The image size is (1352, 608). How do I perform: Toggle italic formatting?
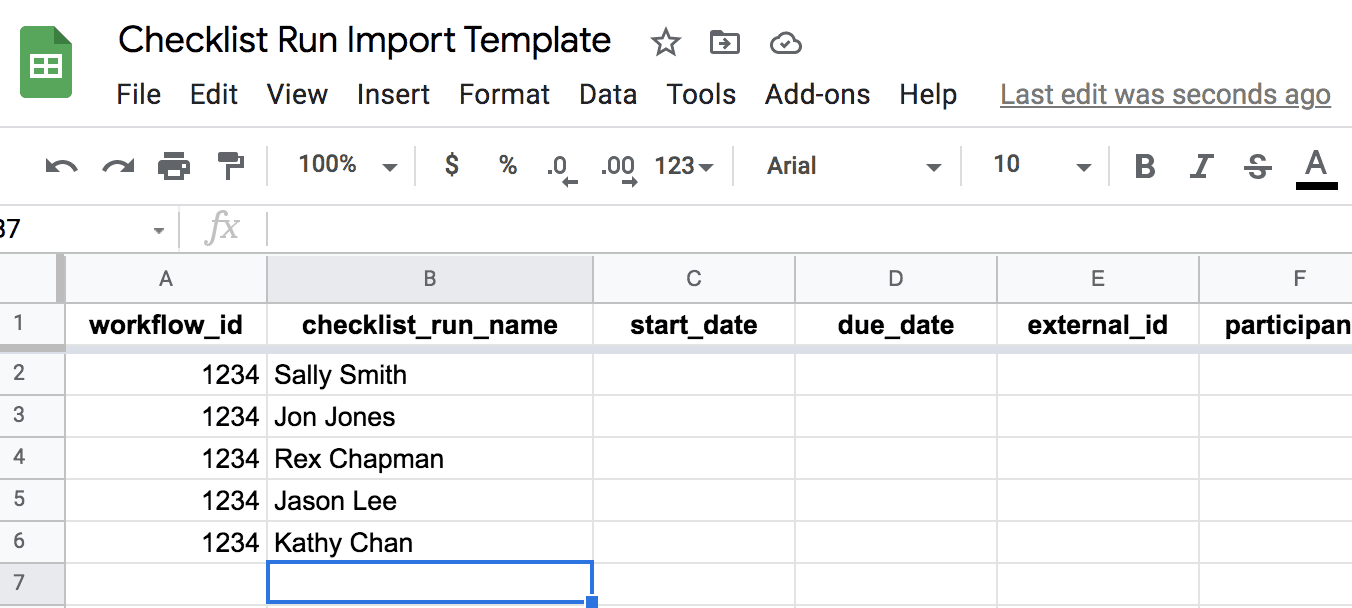point(1202,166)
